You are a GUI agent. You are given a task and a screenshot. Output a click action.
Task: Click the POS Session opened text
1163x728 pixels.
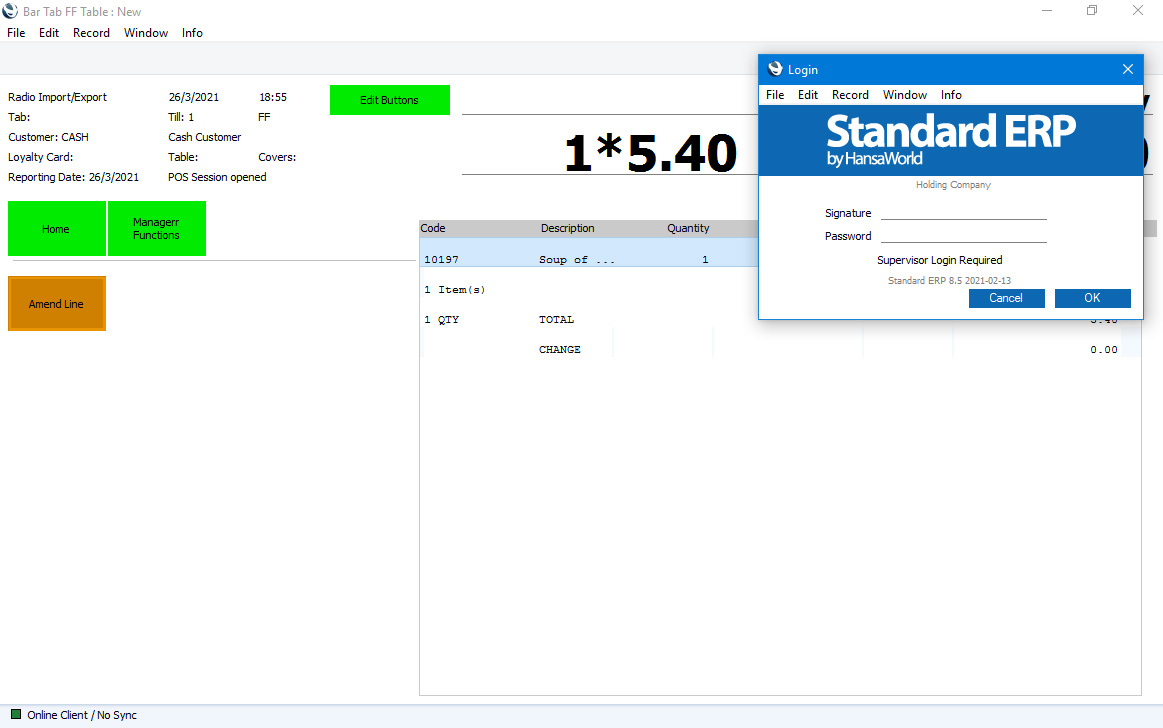coord(217,177)
